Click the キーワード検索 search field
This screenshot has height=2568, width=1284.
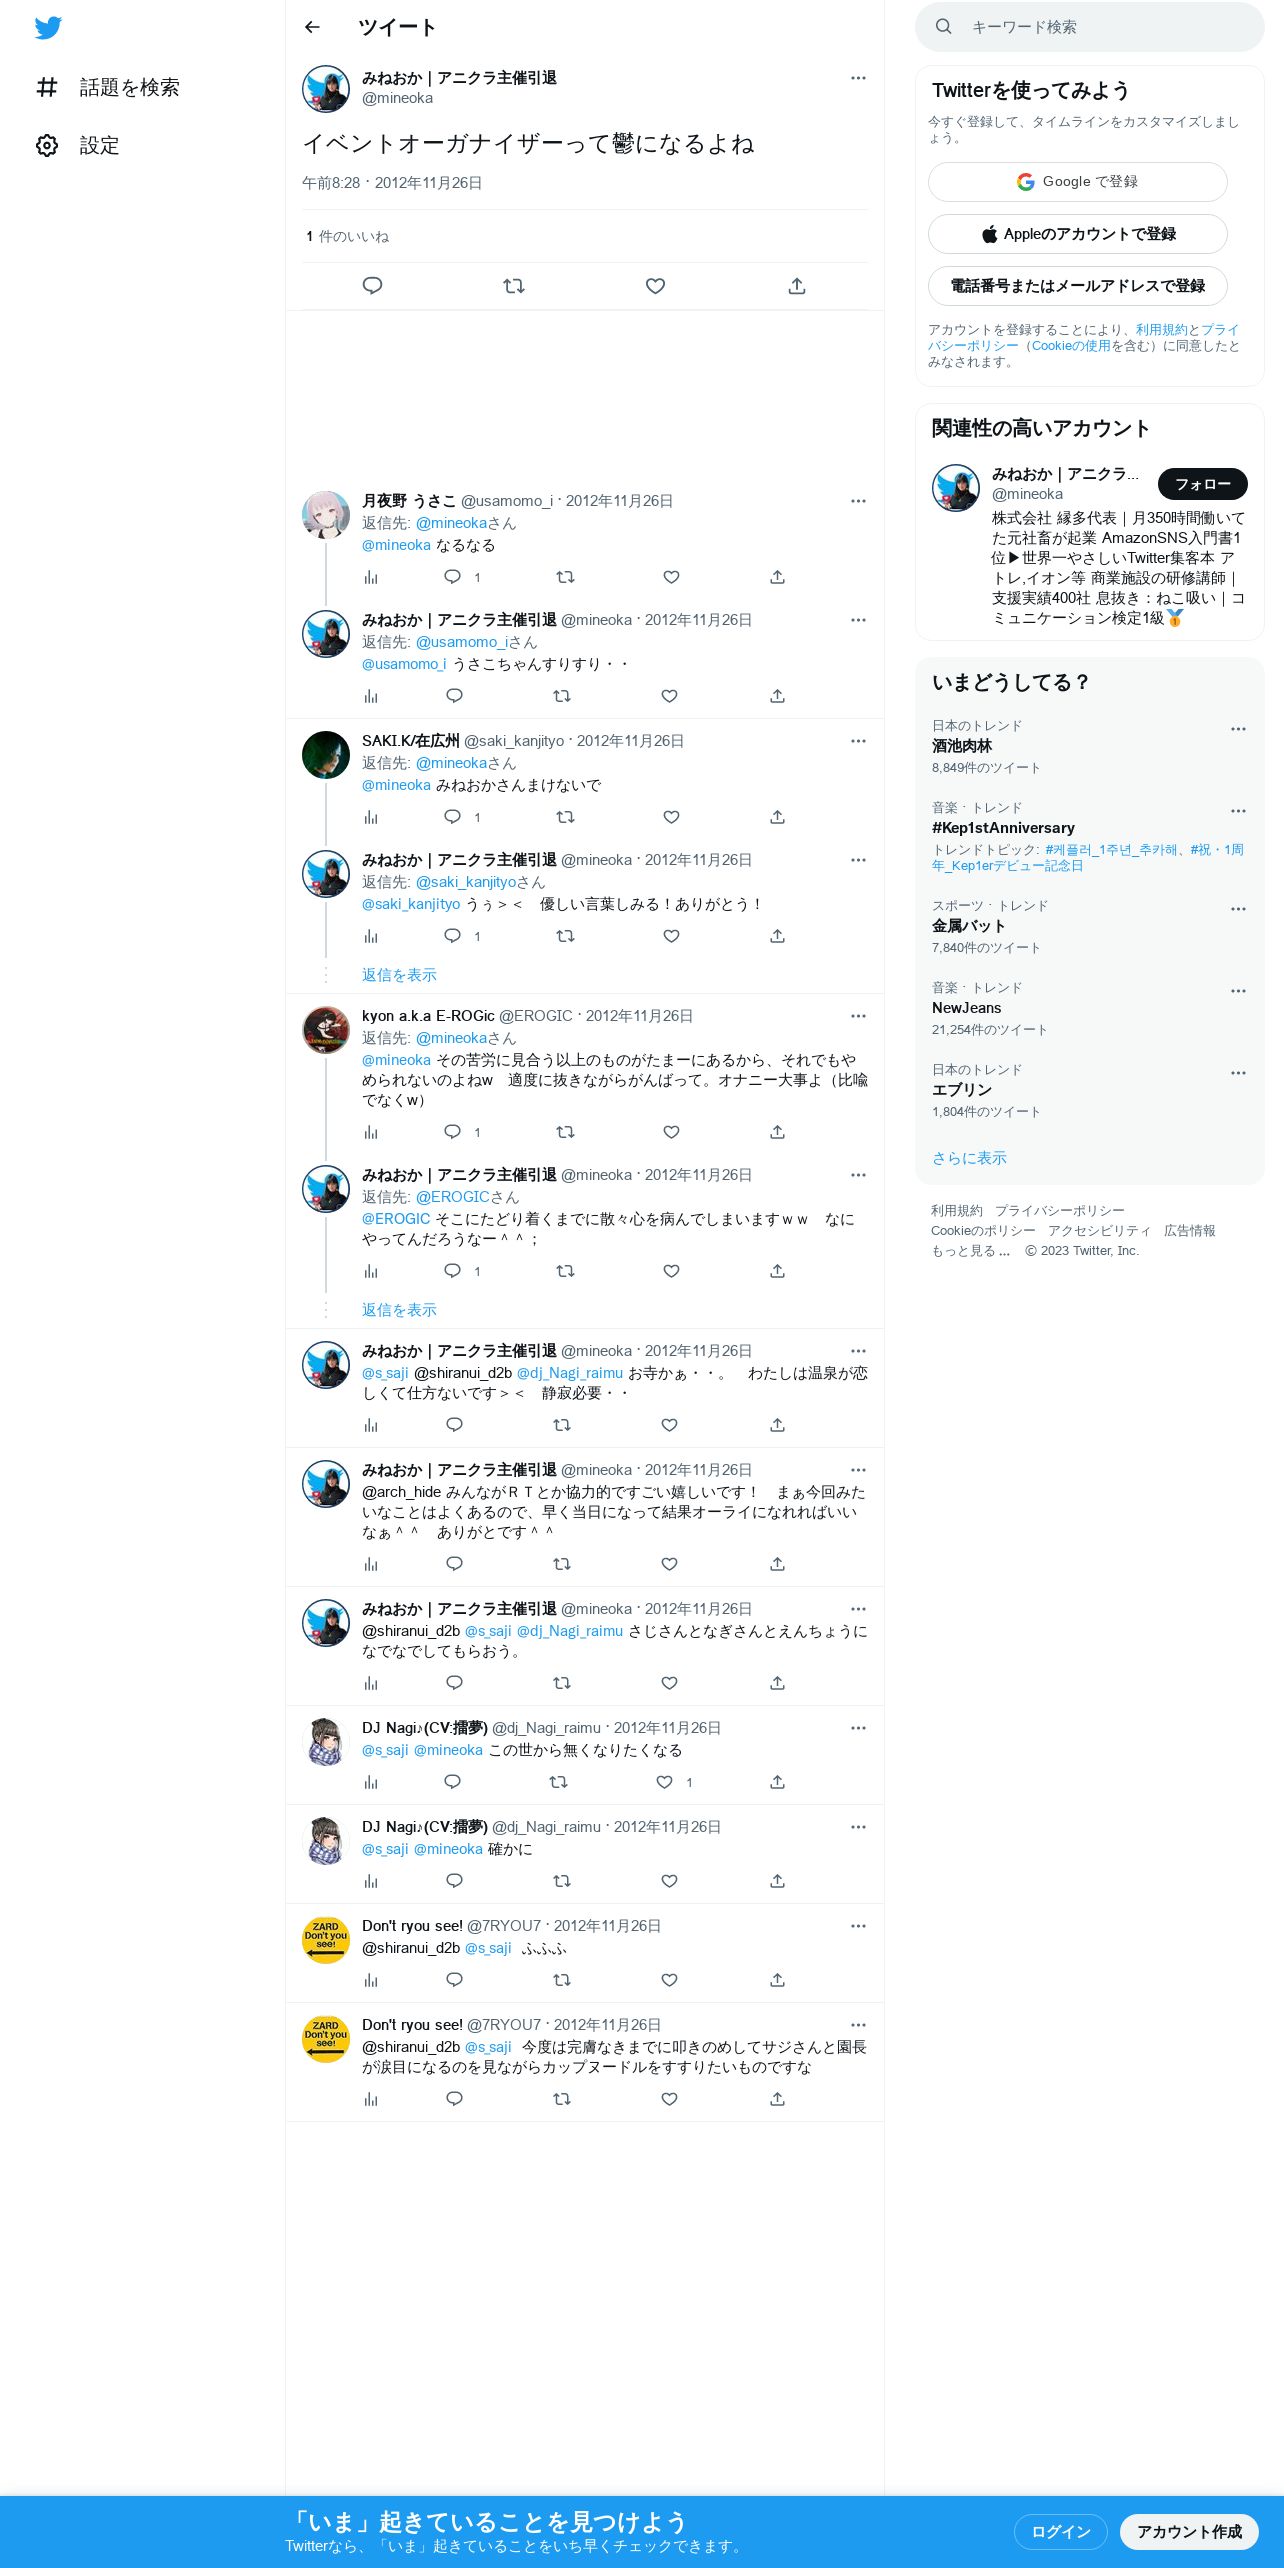1090,27
